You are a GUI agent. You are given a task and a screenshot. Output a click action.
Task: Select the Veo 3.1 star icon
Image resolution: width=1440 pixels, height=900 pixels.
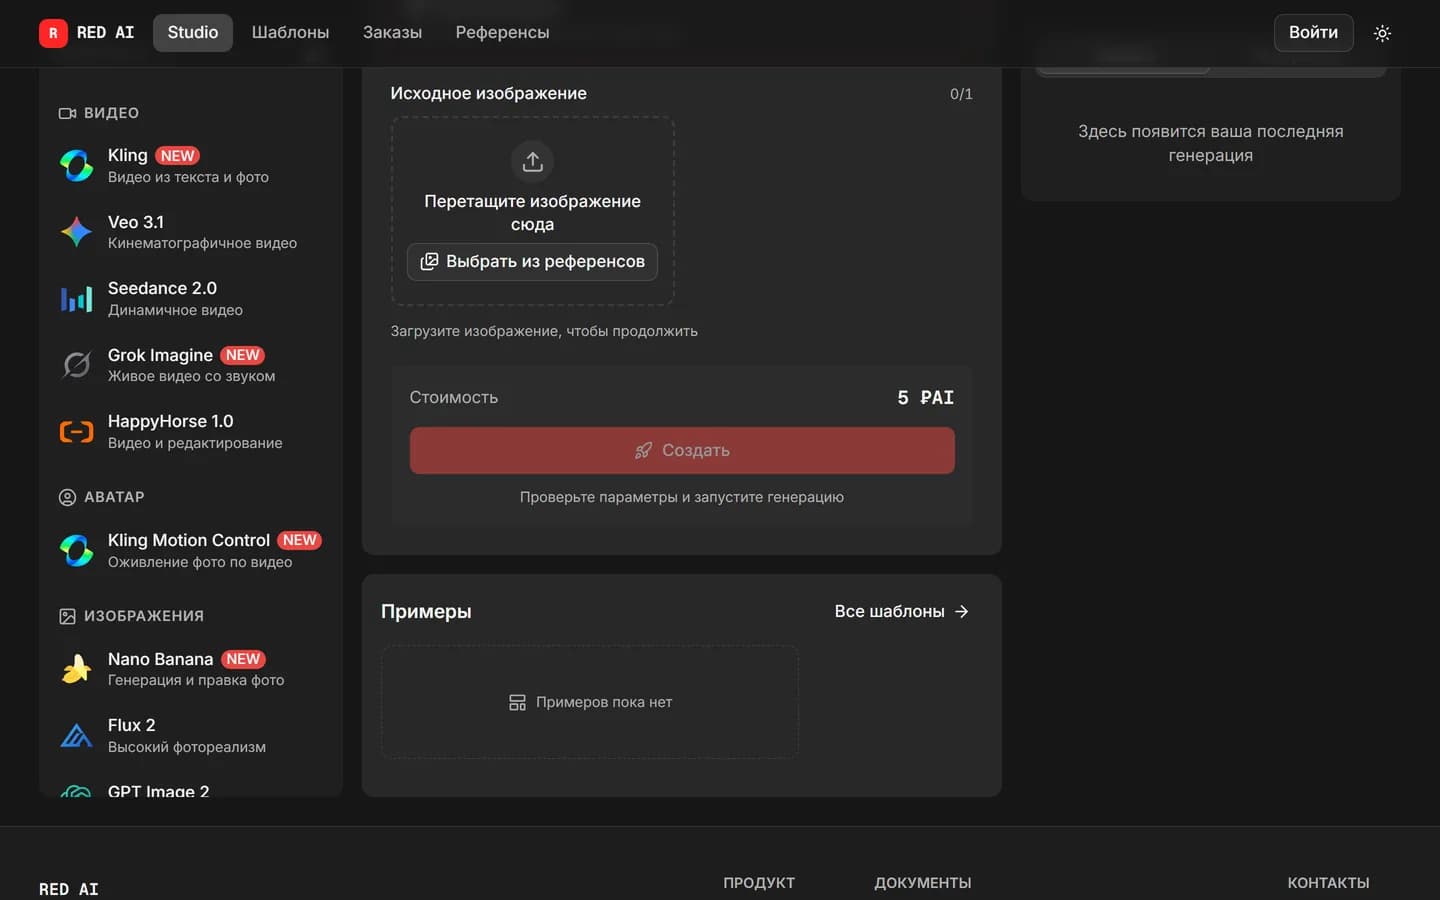[x=76, y=232]
